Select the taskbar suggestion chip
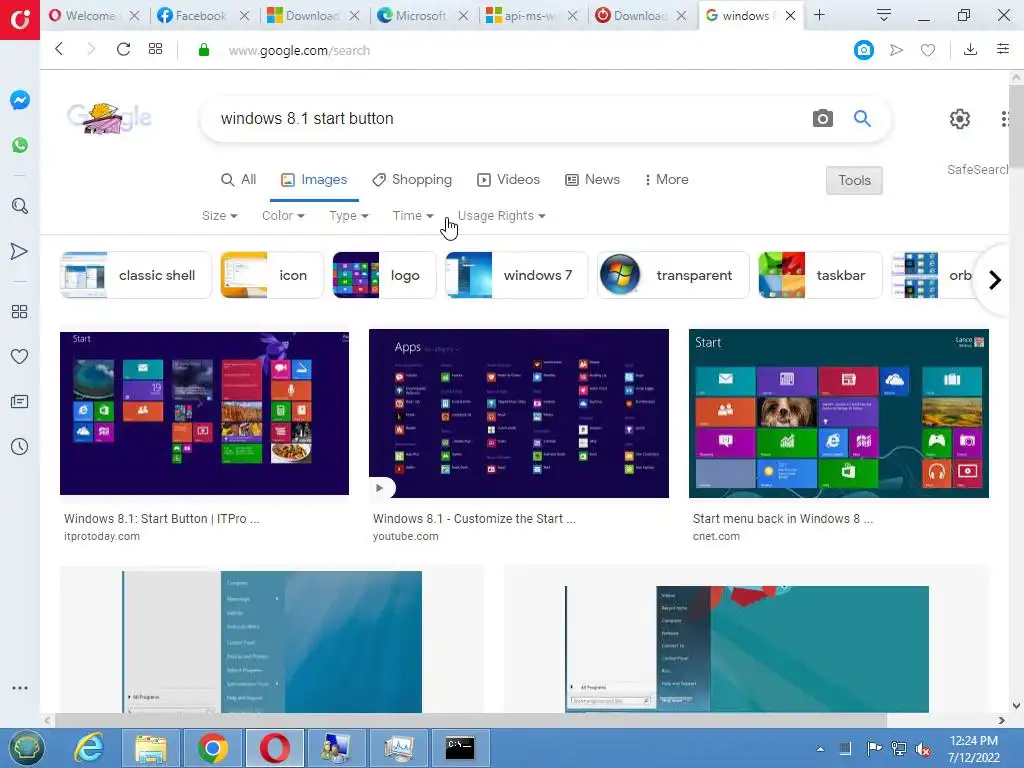The height and width of the screenshot is (768, 1024). coord(820,275)
